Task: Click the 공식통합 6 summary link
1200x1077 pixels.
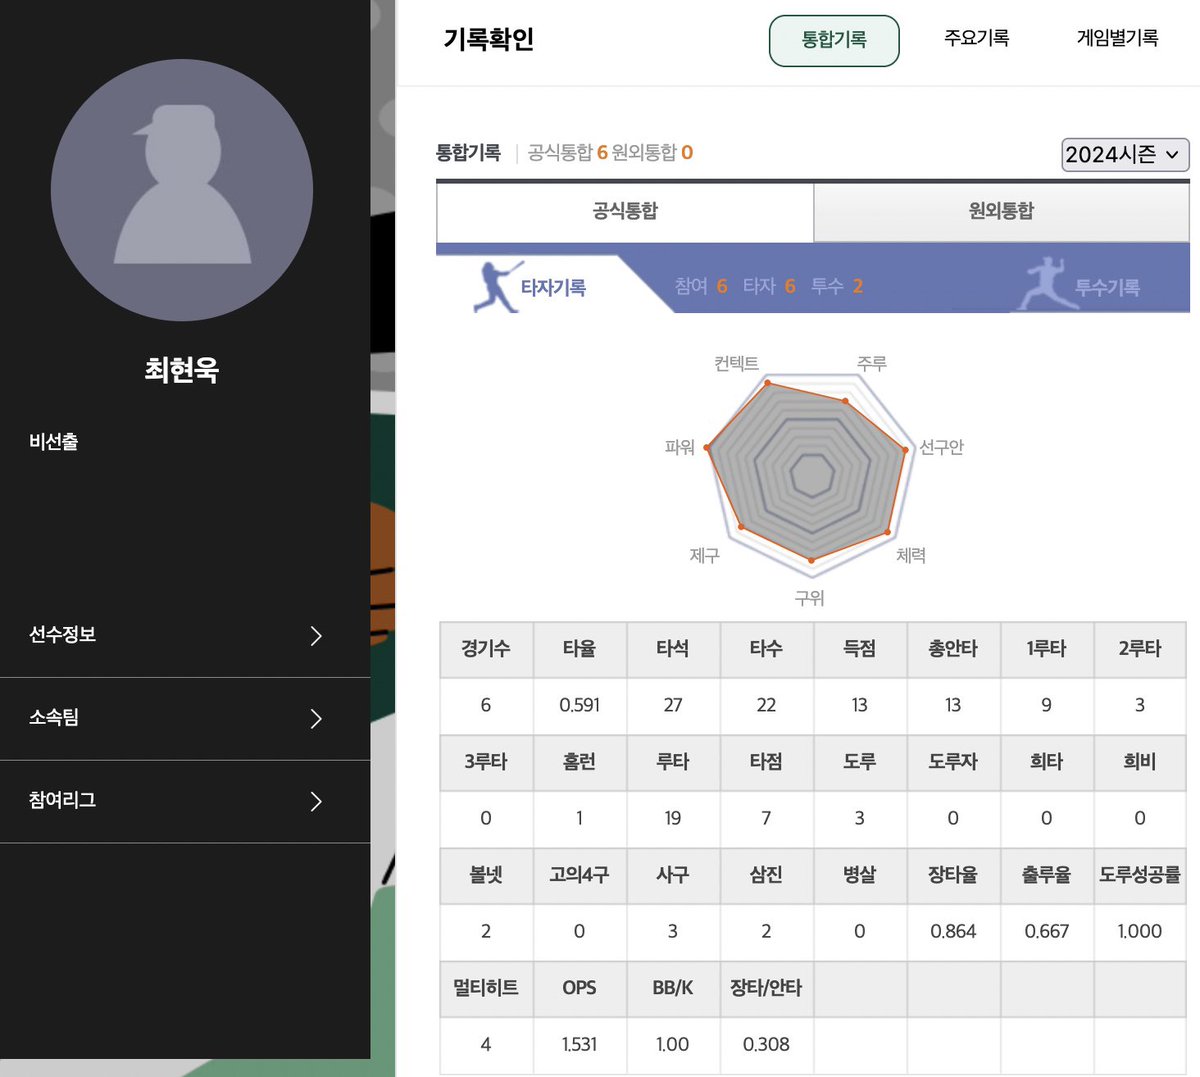Action: (x=565, y=152)
